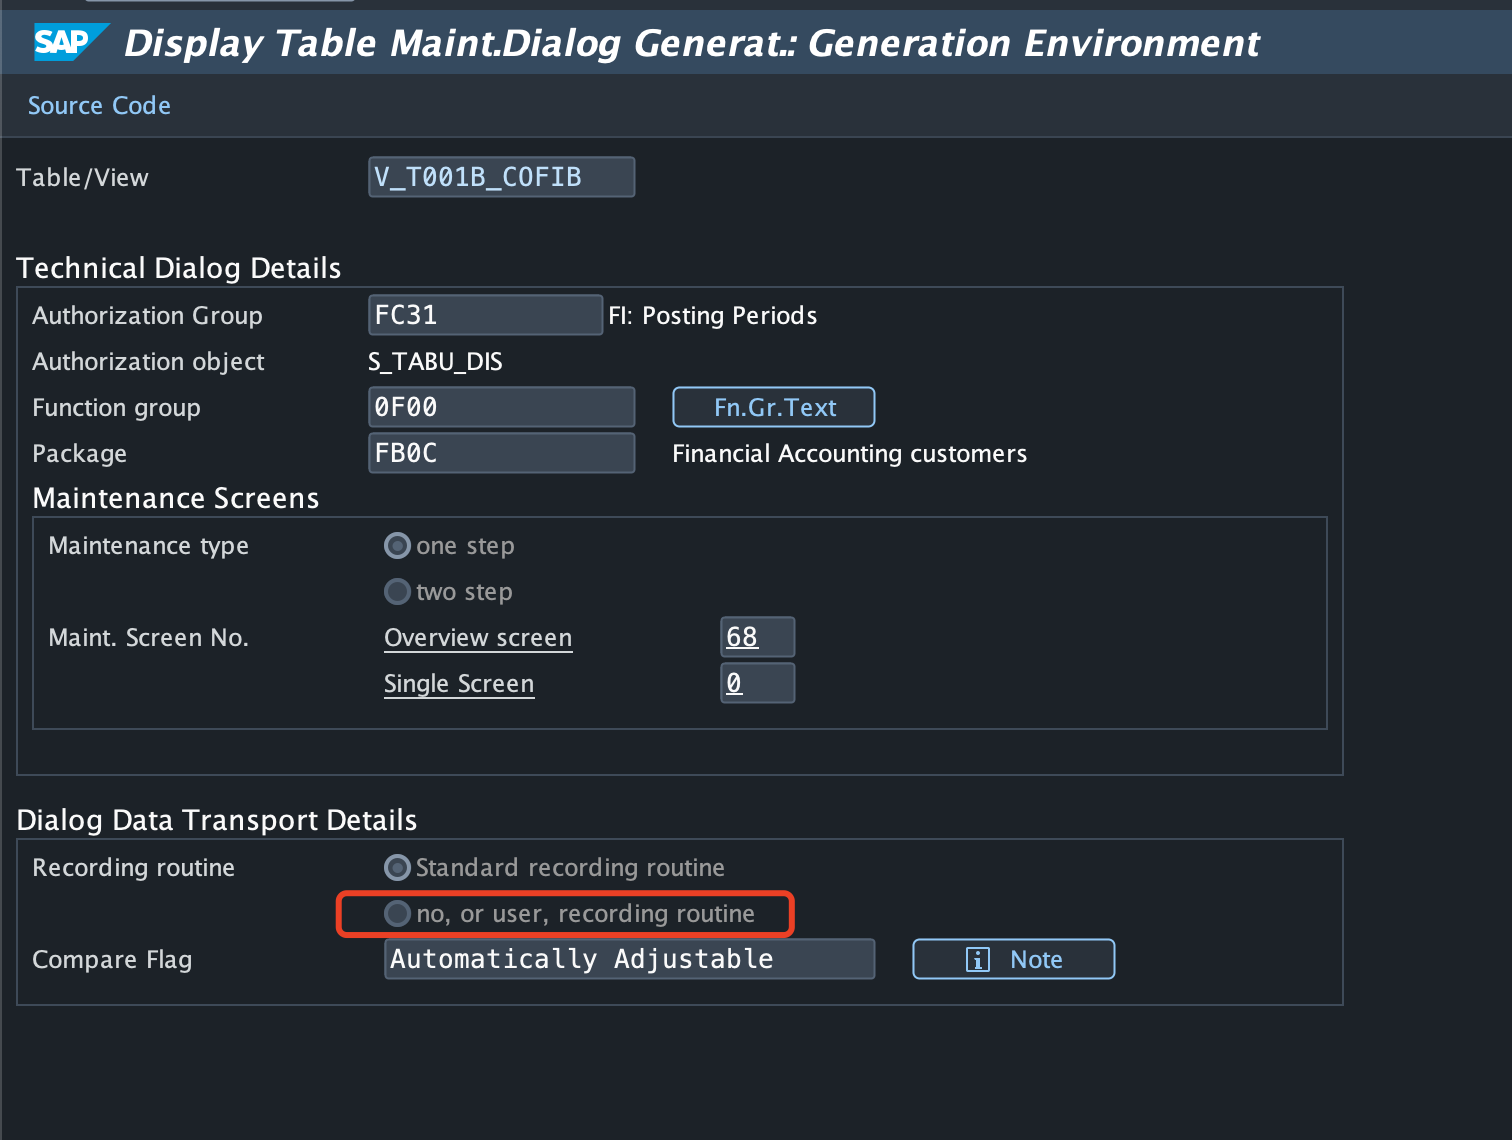Click the Table/View field V_T001B_COFIB
Image resolution: width=1512 pixels, height=1140 pixels.
pos(501,177)
